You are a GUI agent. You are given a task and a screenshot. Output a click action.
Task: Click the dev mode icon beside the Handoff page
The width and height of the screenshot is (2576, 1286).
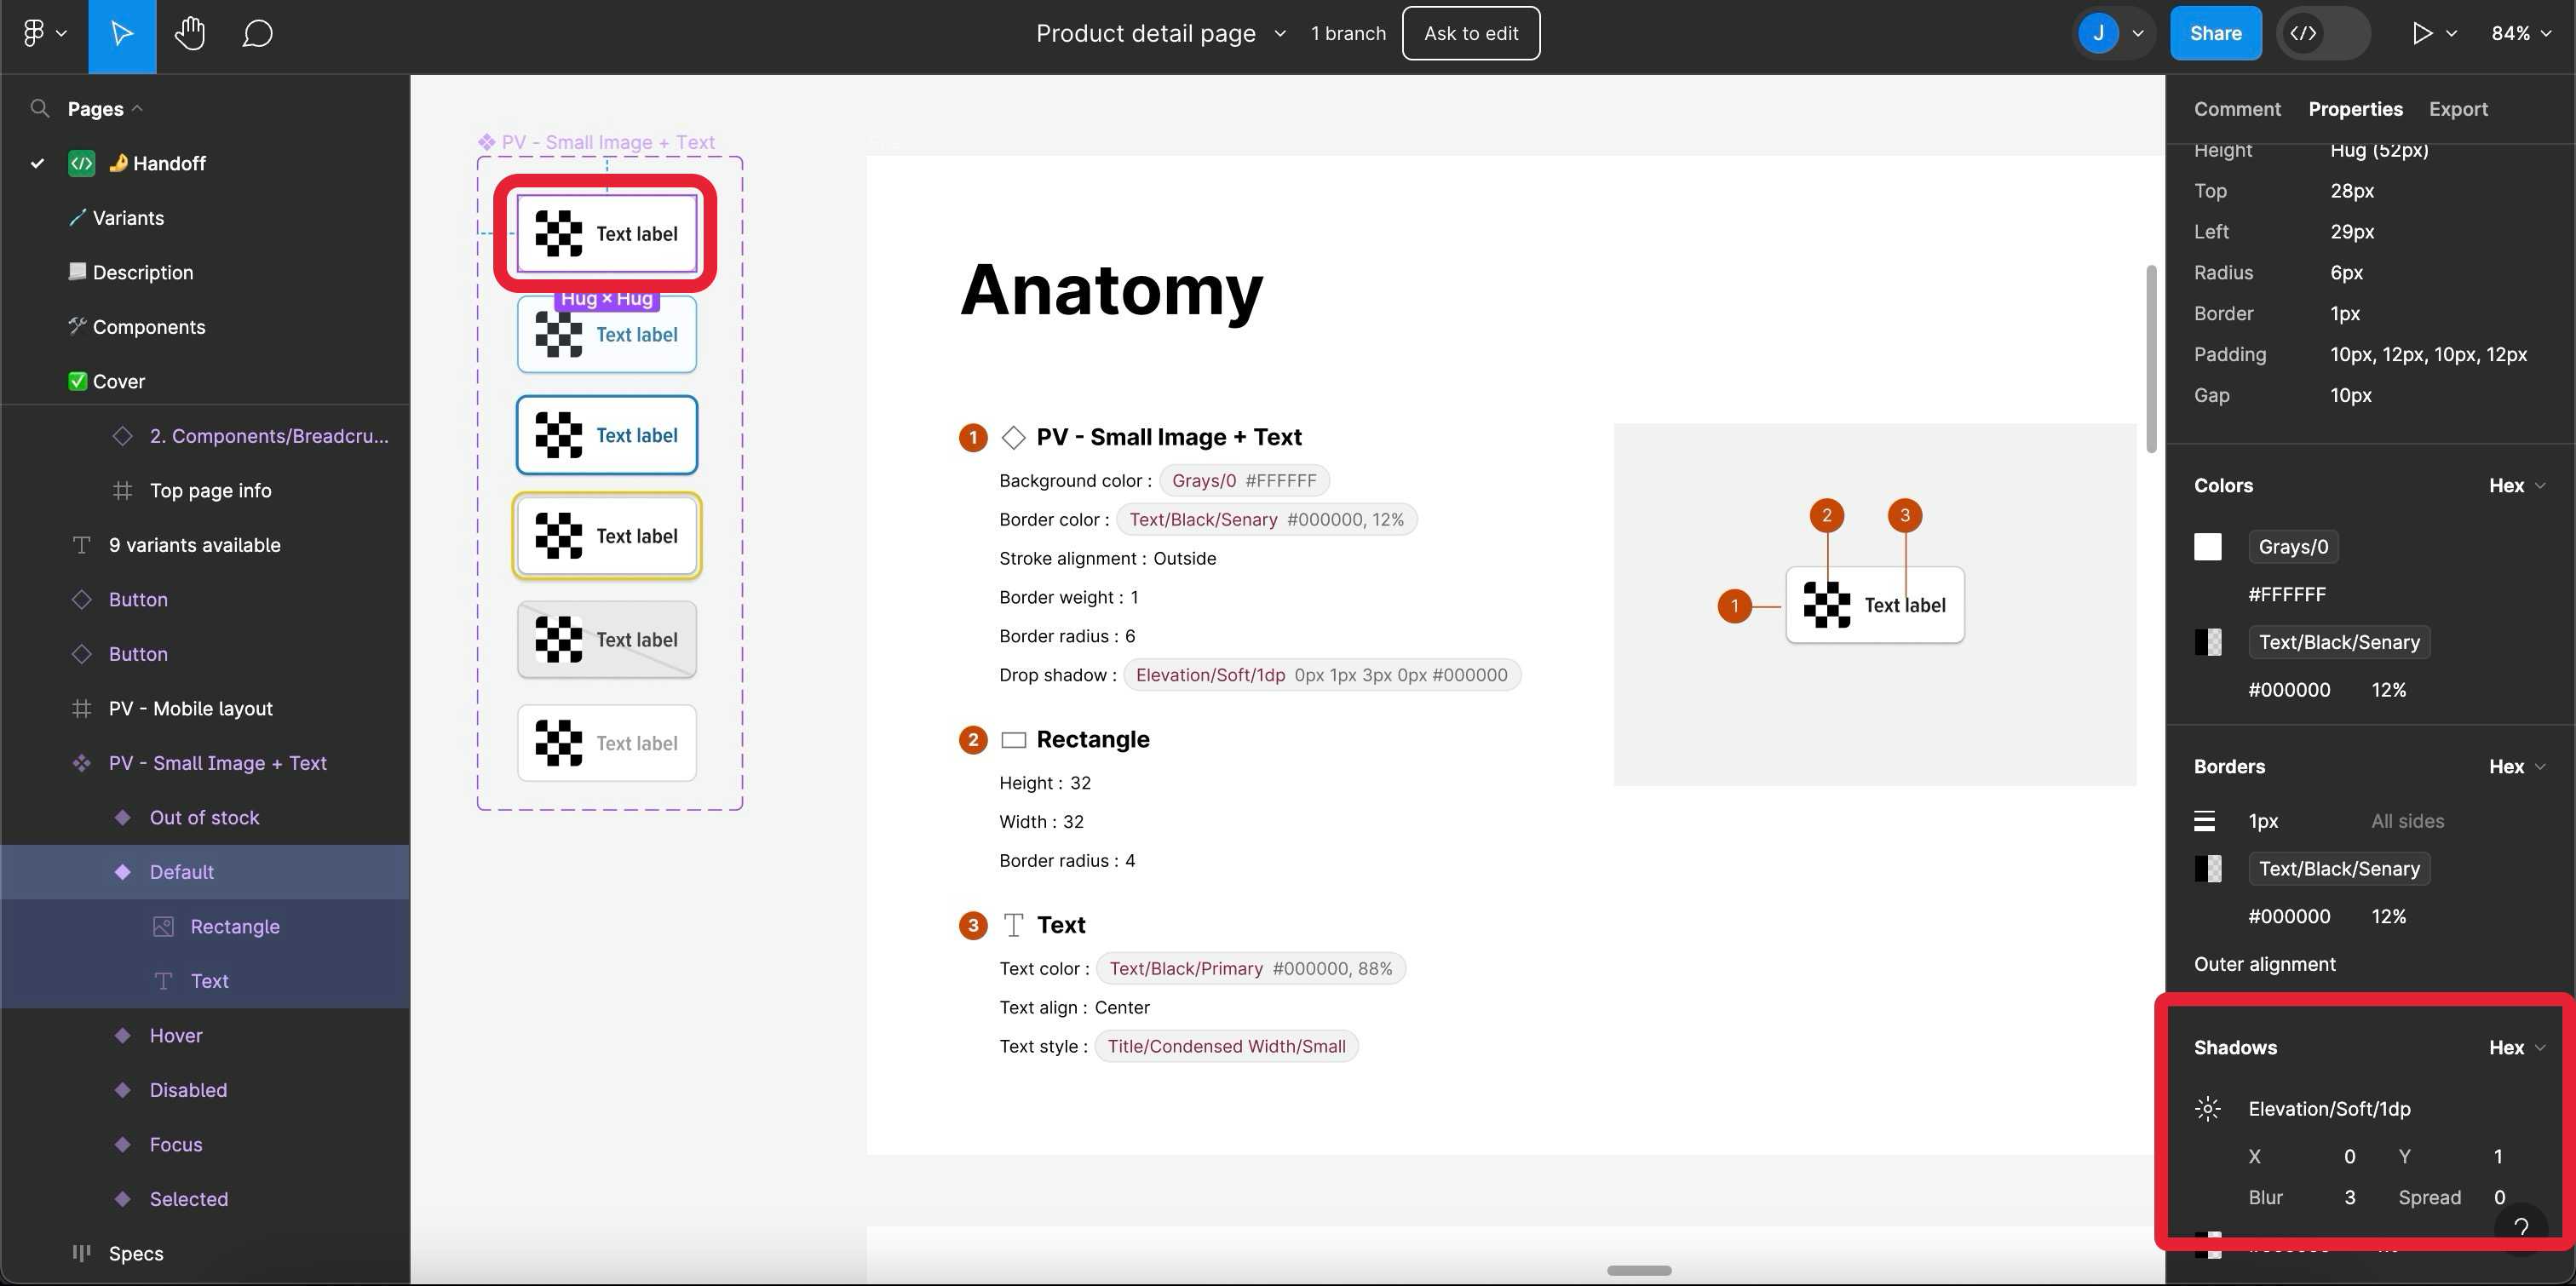[82, 163]
